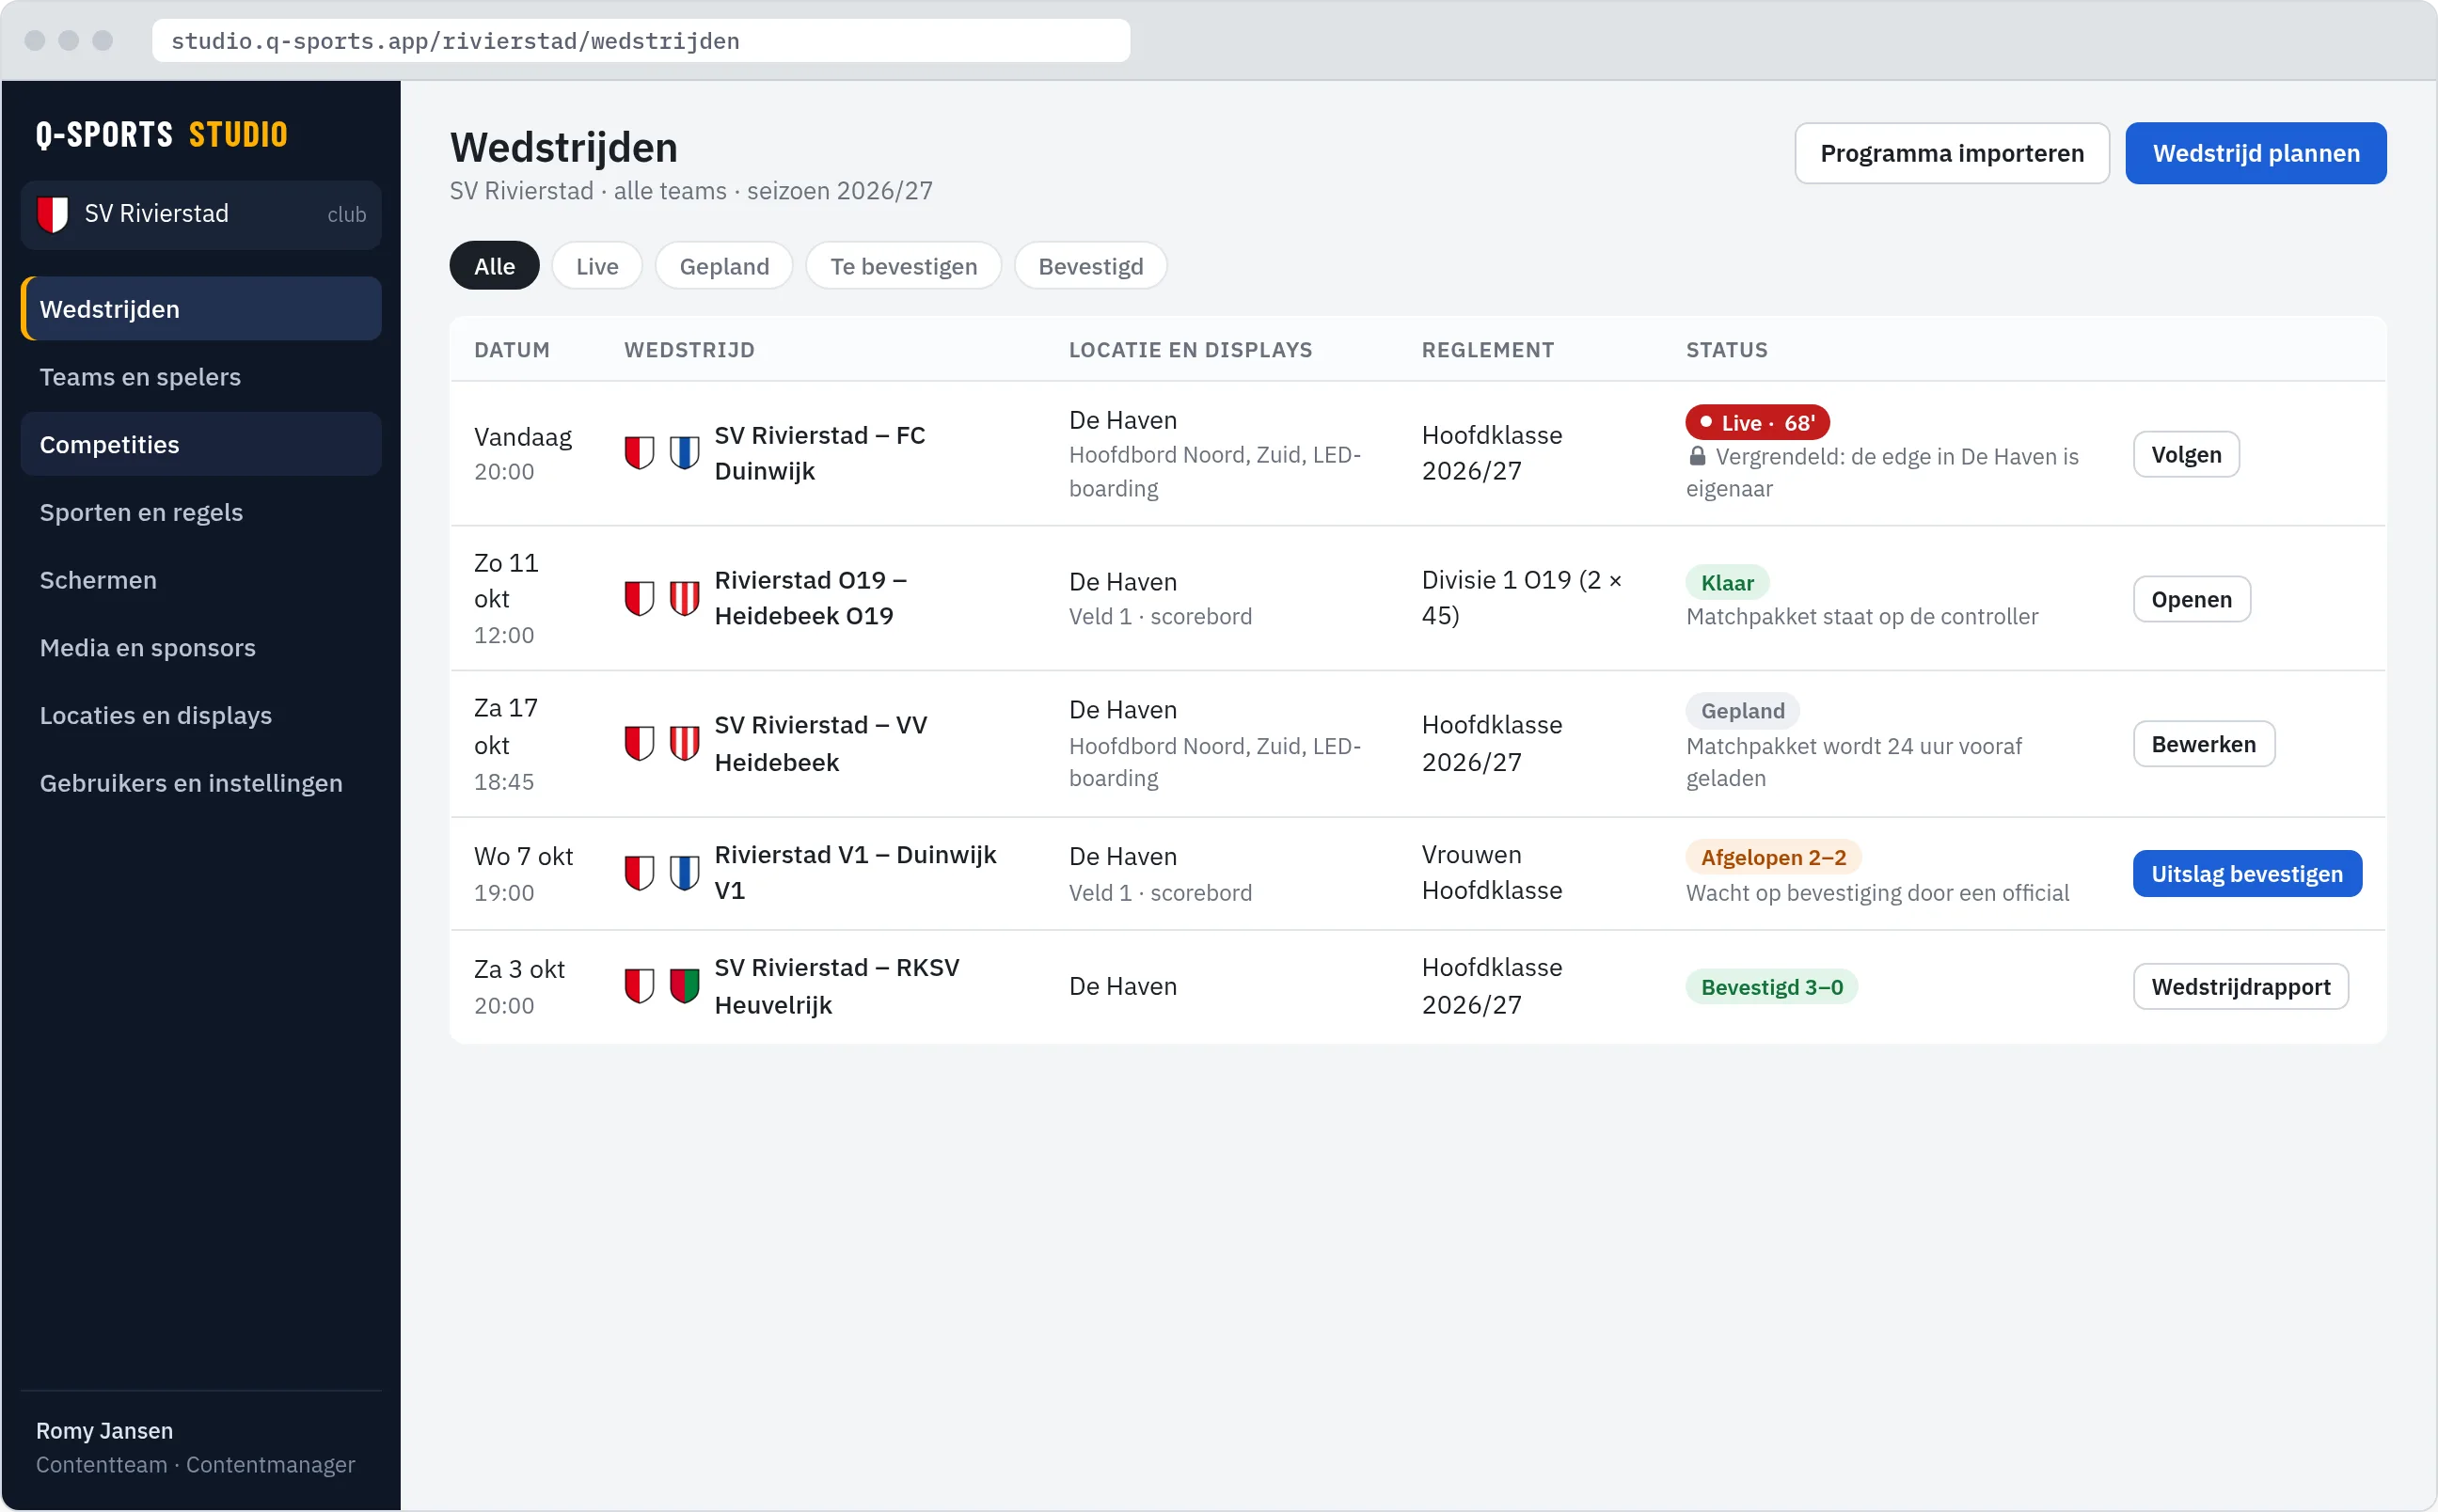The height and width of the screenshot is (1512, 2438).
Task: Switch to the Te bevestigen filter
Action: point(903,266)
